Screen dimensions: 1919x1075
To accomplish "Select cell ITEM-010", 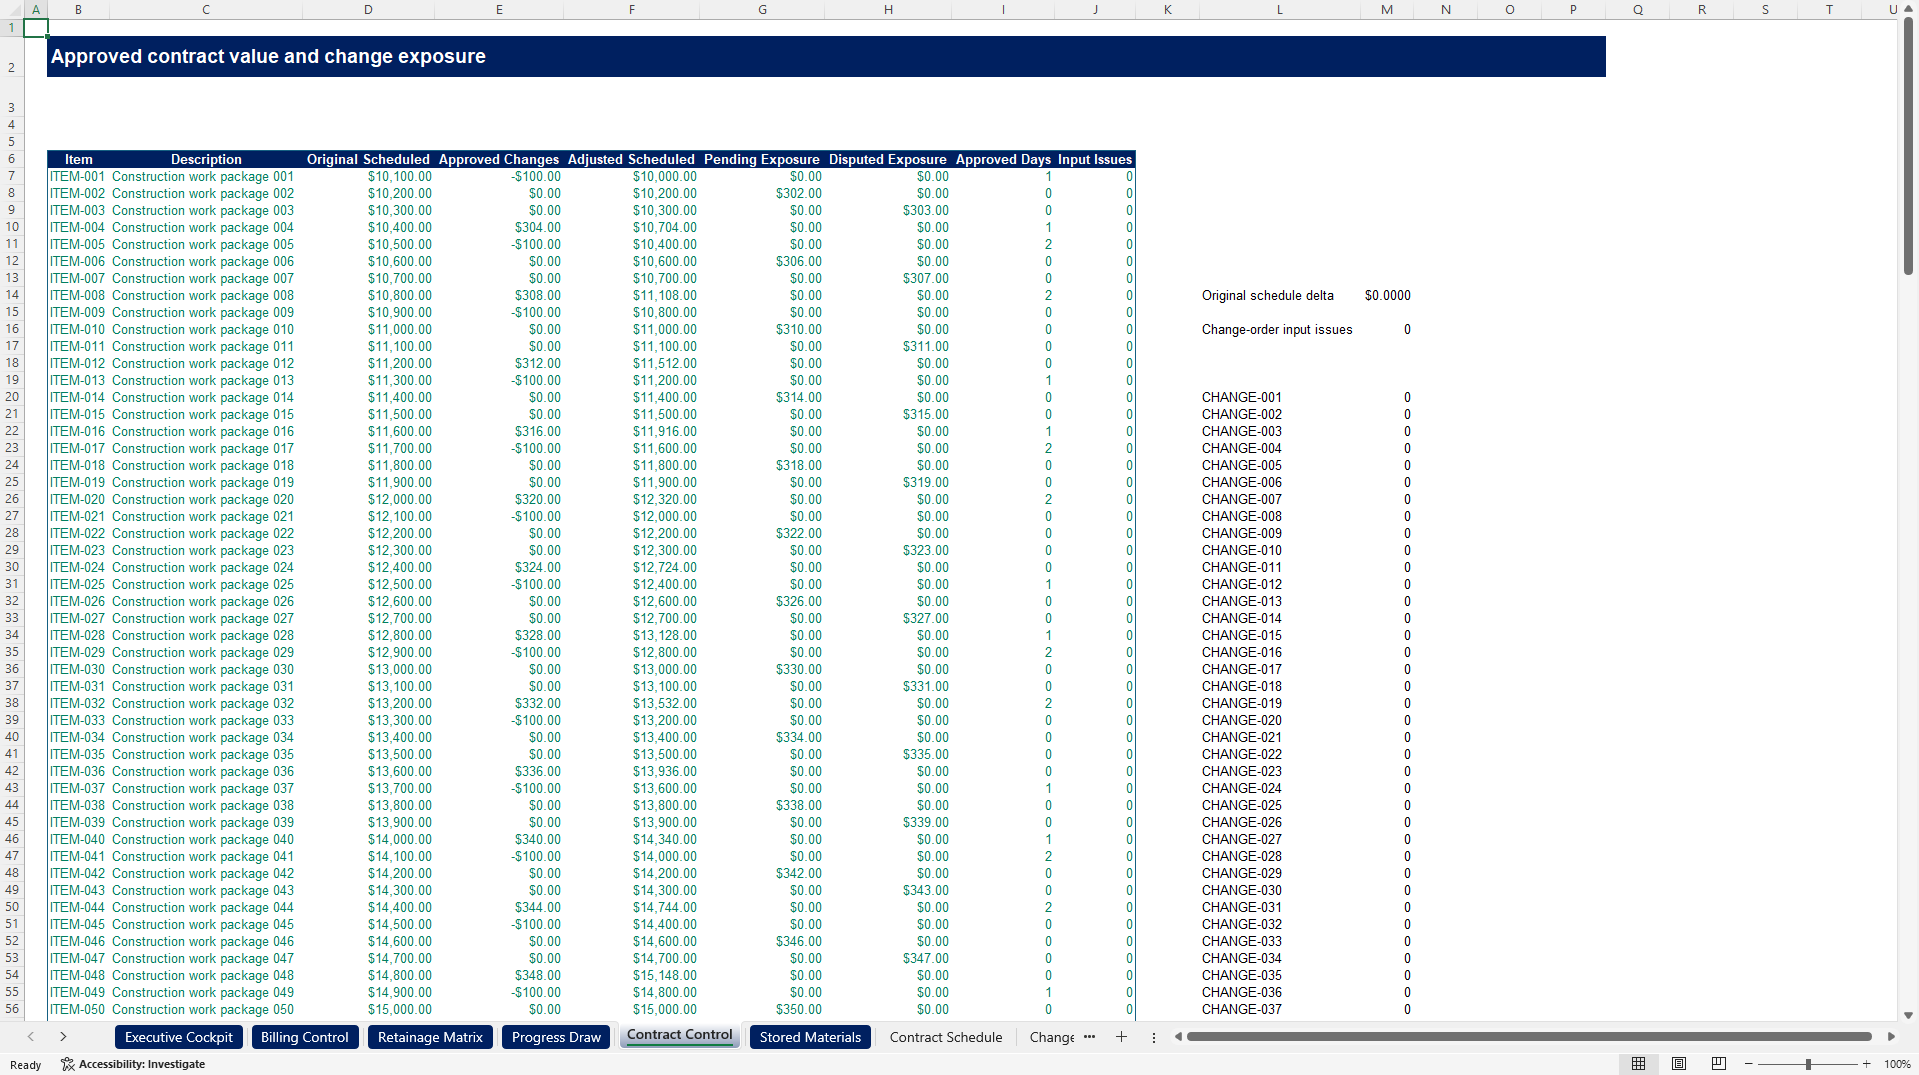I will click(78, 329).
